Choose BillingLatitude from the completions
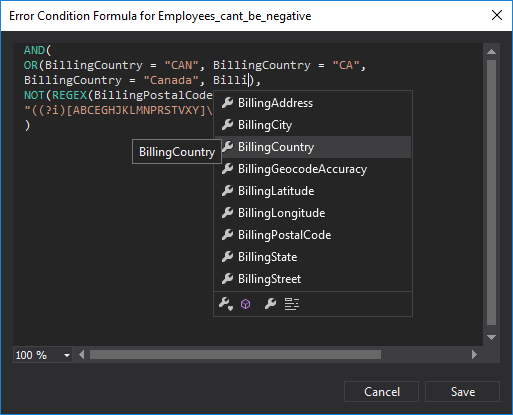This screenshot has width=513, height=415. click(x=313, y=191)
